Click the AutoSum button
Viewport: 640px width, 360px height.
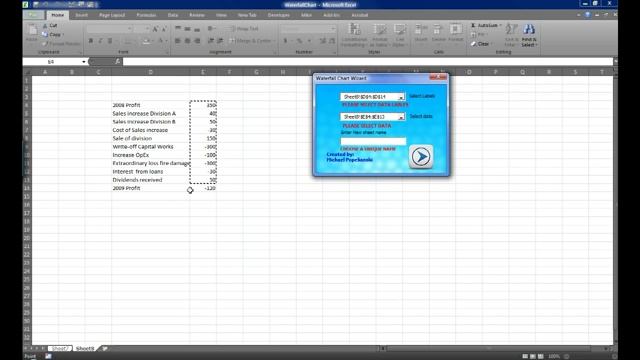coord(486,25)
